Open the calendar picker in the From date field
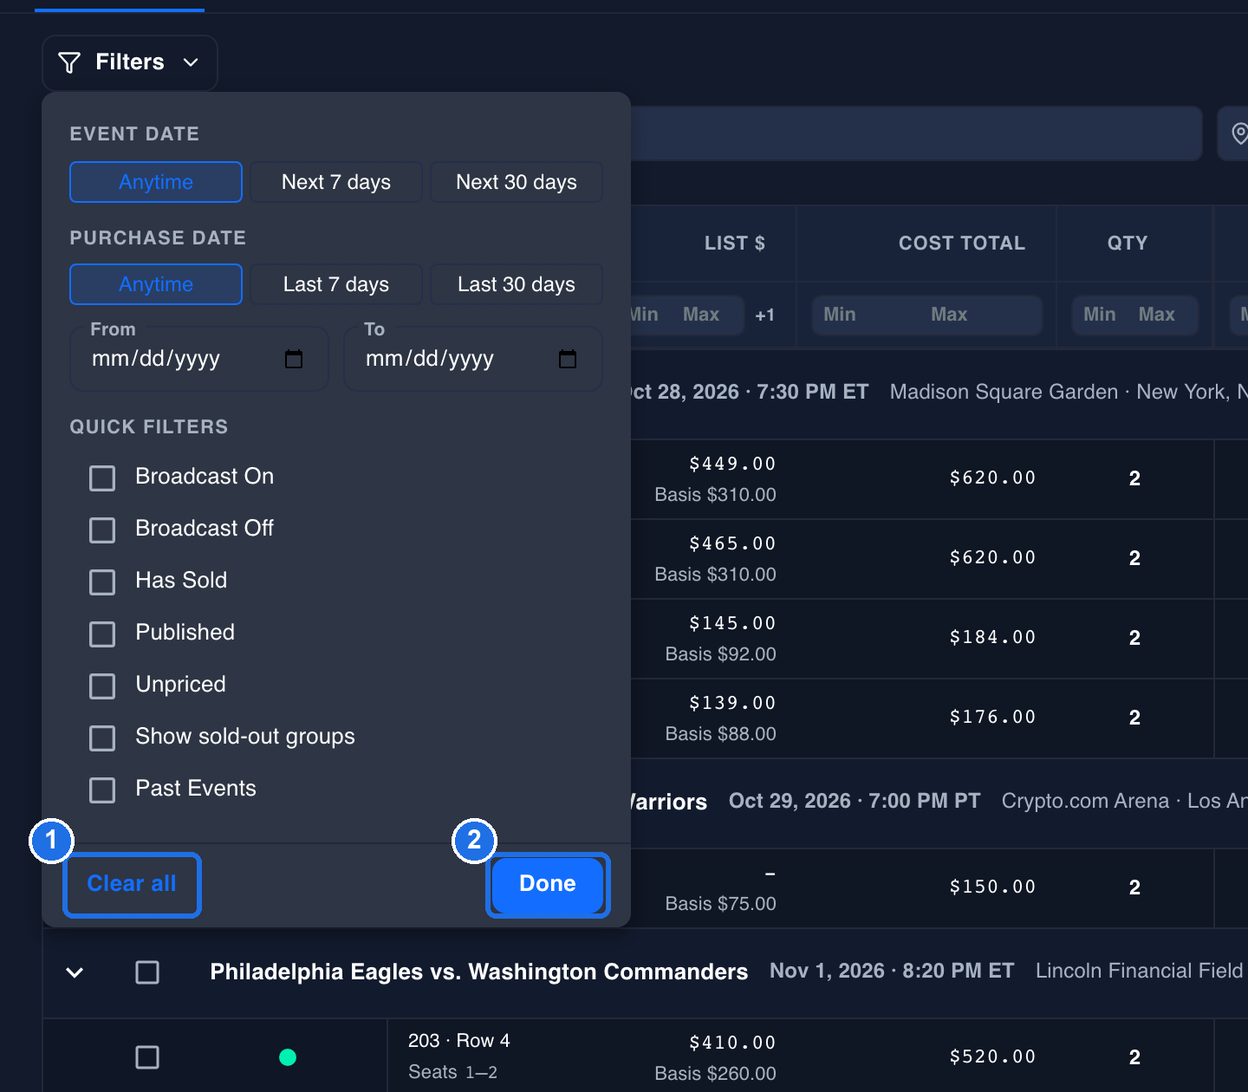The height and width of the screenshot is (1092, 1248). (x=294, y=359)
